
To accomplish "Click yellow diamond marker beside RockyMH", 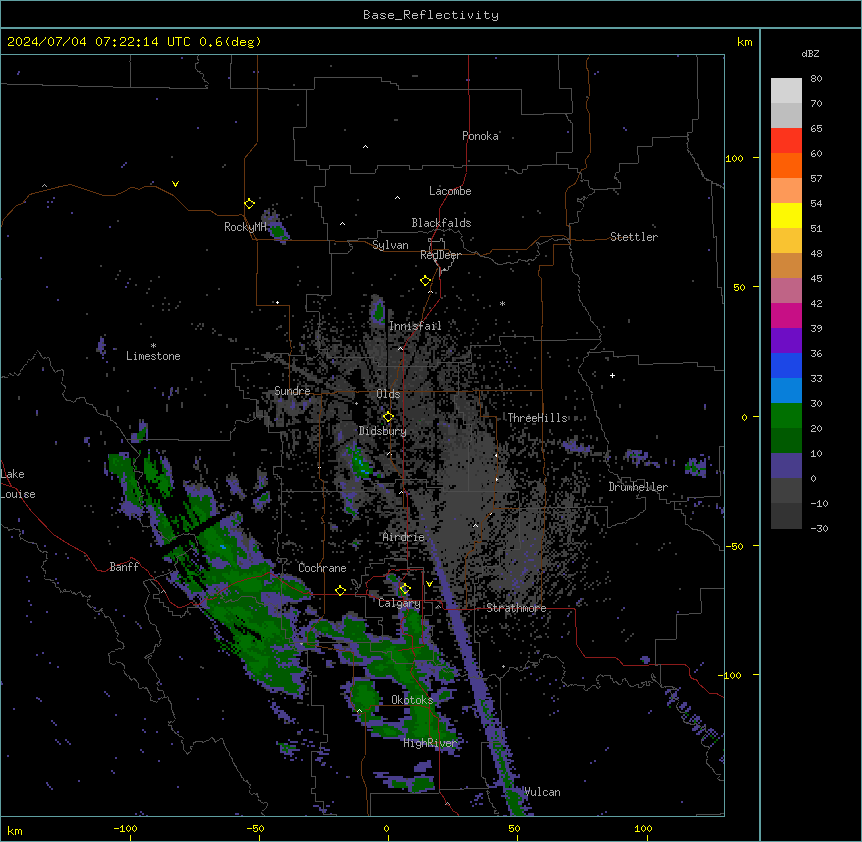I will 249,203.
